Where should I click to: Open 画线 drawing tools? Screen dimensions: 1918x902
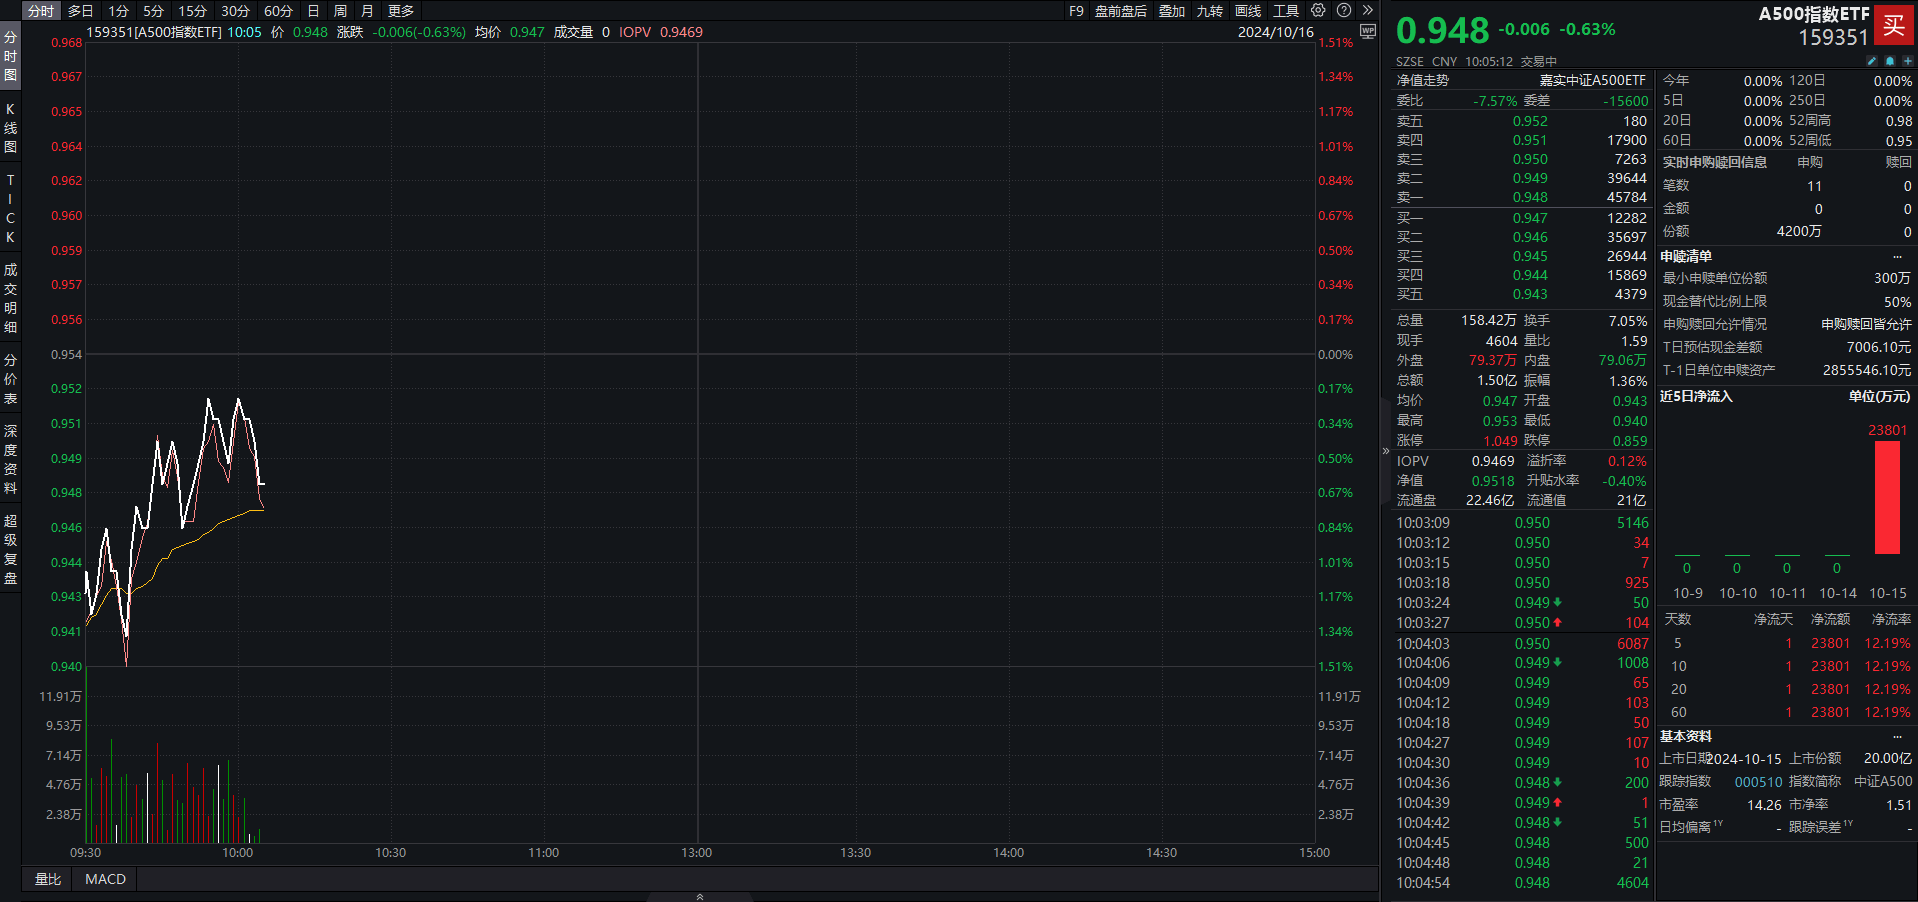click(x=1248, y=11)
